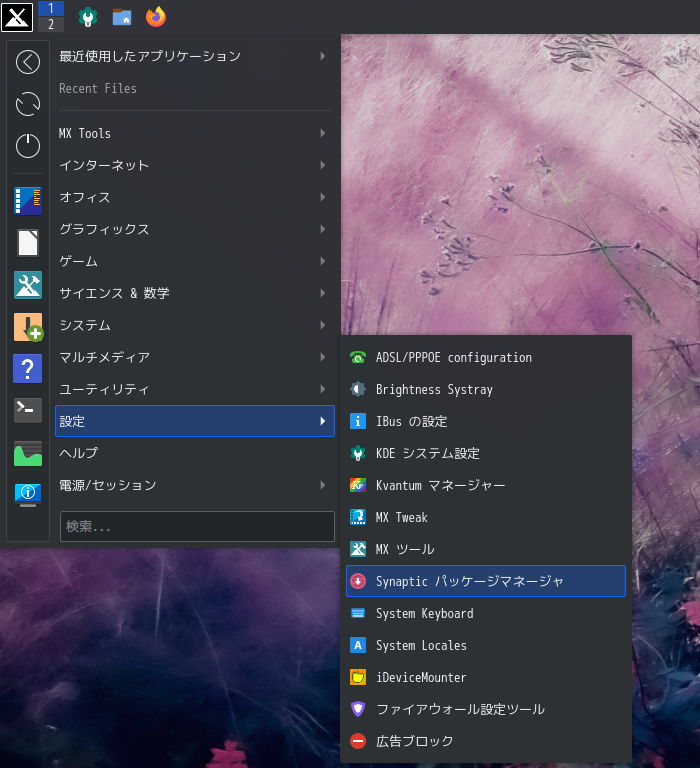Viewport: 700px width, 768px height.
Task: Click the 検索 search field
Action: 197,527
